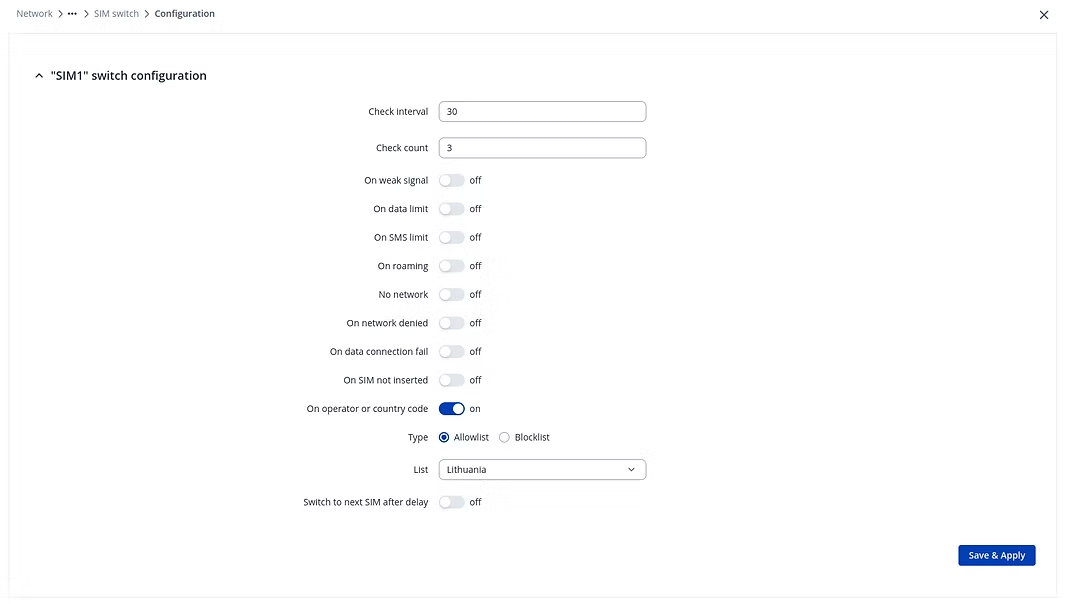Turn on the On data limit switch

point(452,209)
